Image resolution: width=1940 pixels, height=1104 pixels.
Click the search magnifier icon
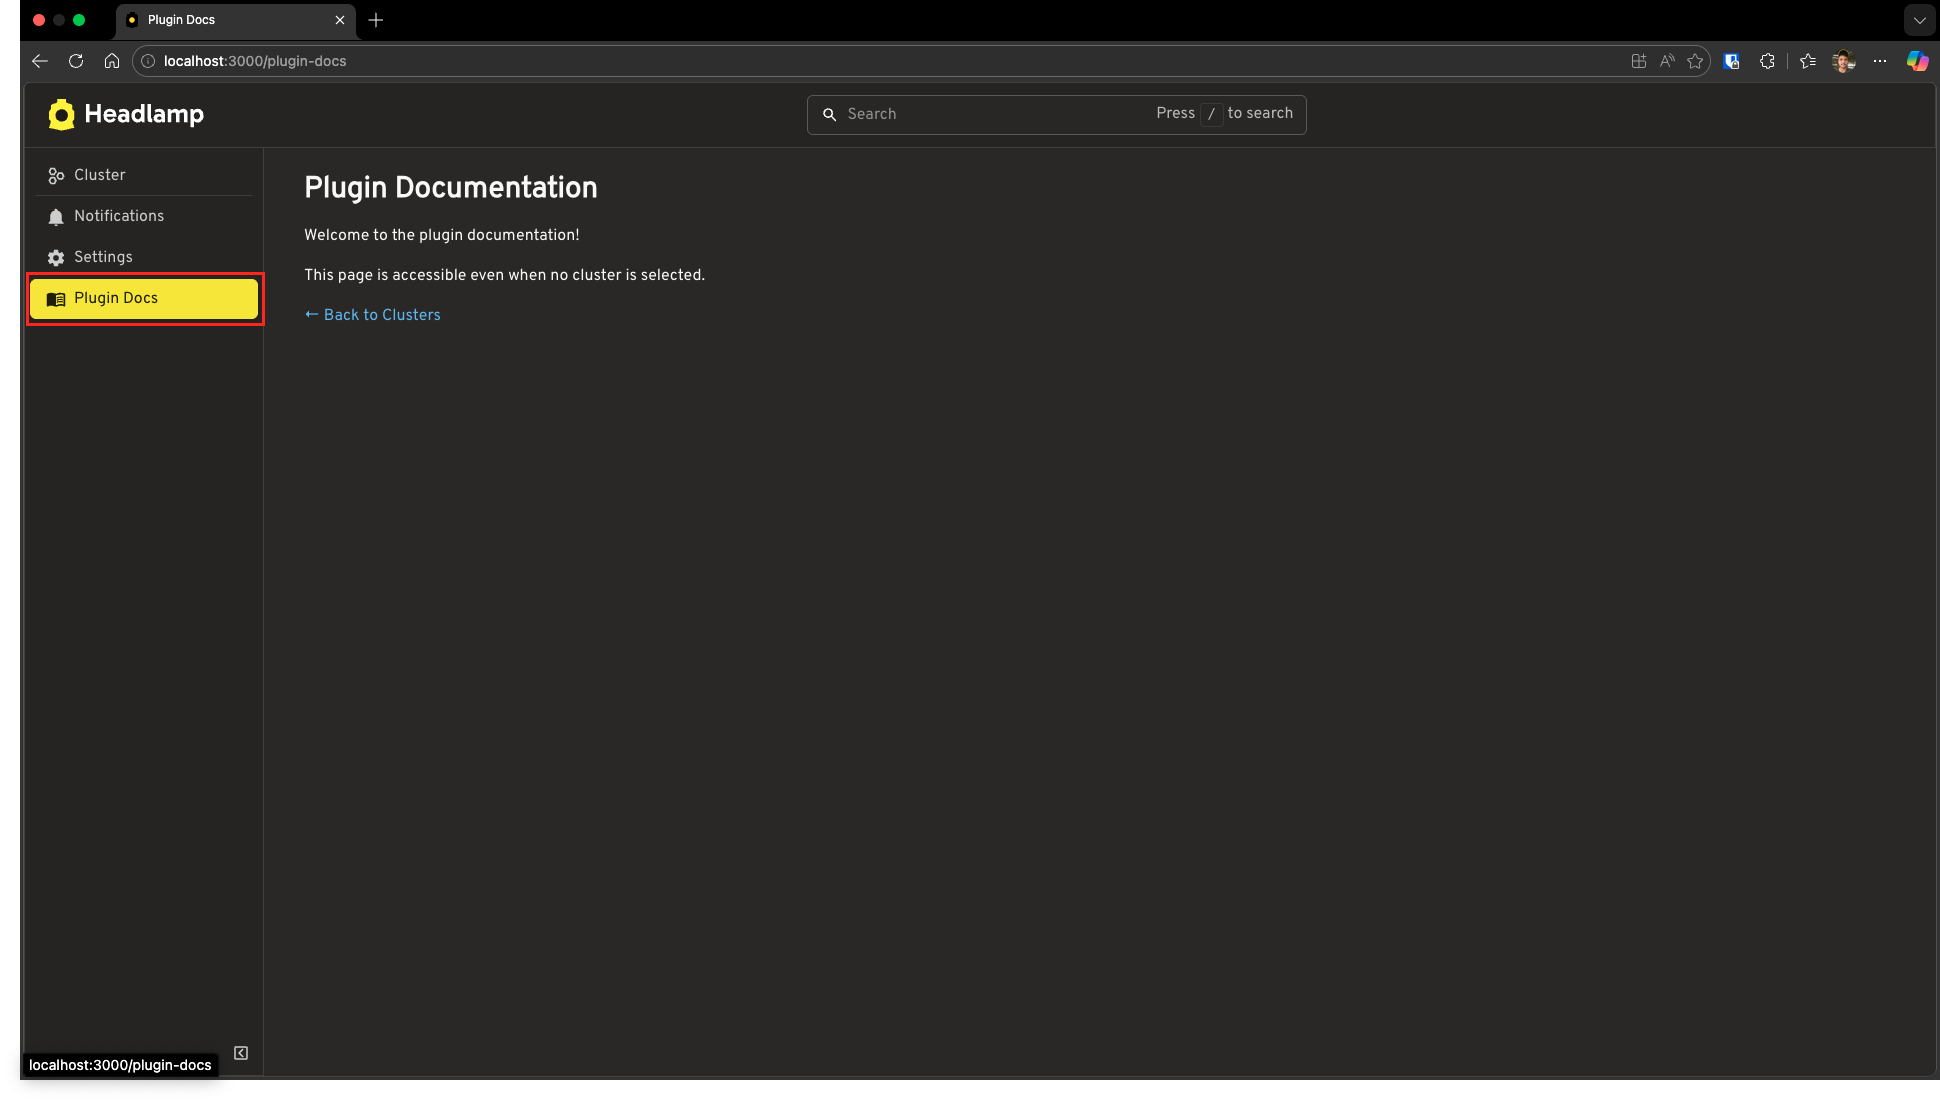click(830, 114)
